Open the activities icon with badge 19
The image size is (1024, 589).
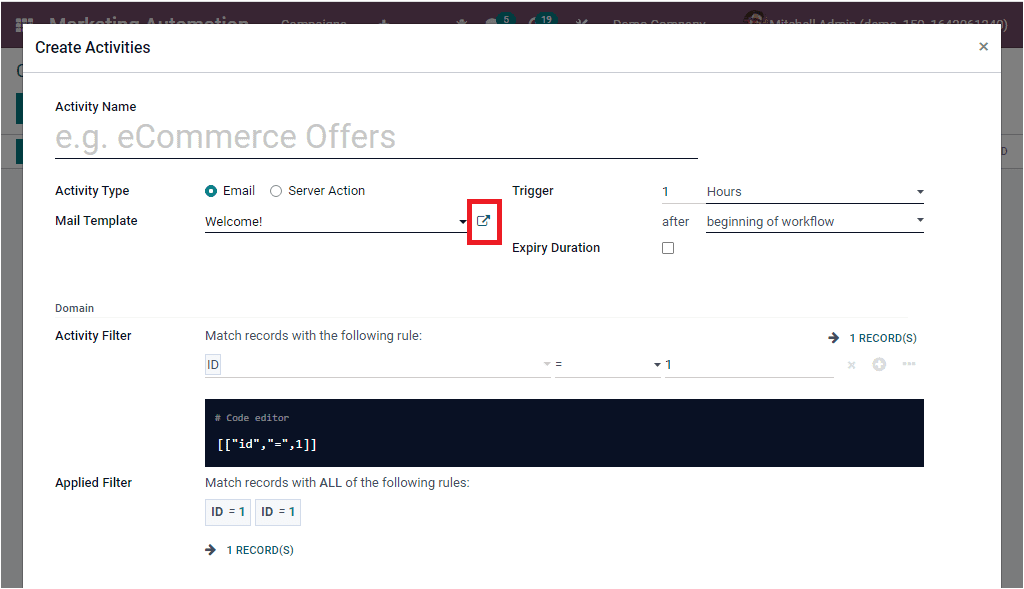541,20
